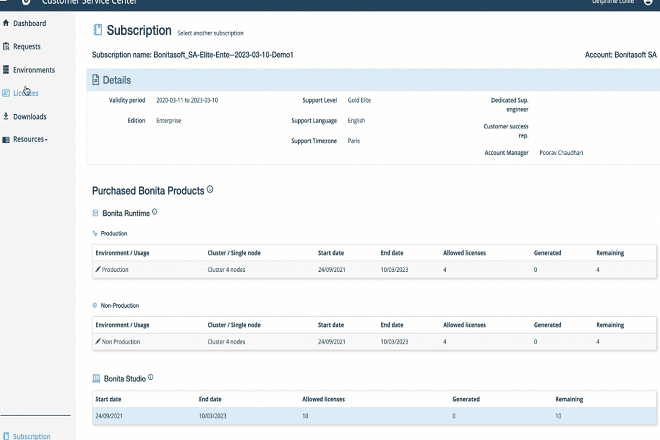Click the pencil icon beside Non Production

(x=98, y=342)
